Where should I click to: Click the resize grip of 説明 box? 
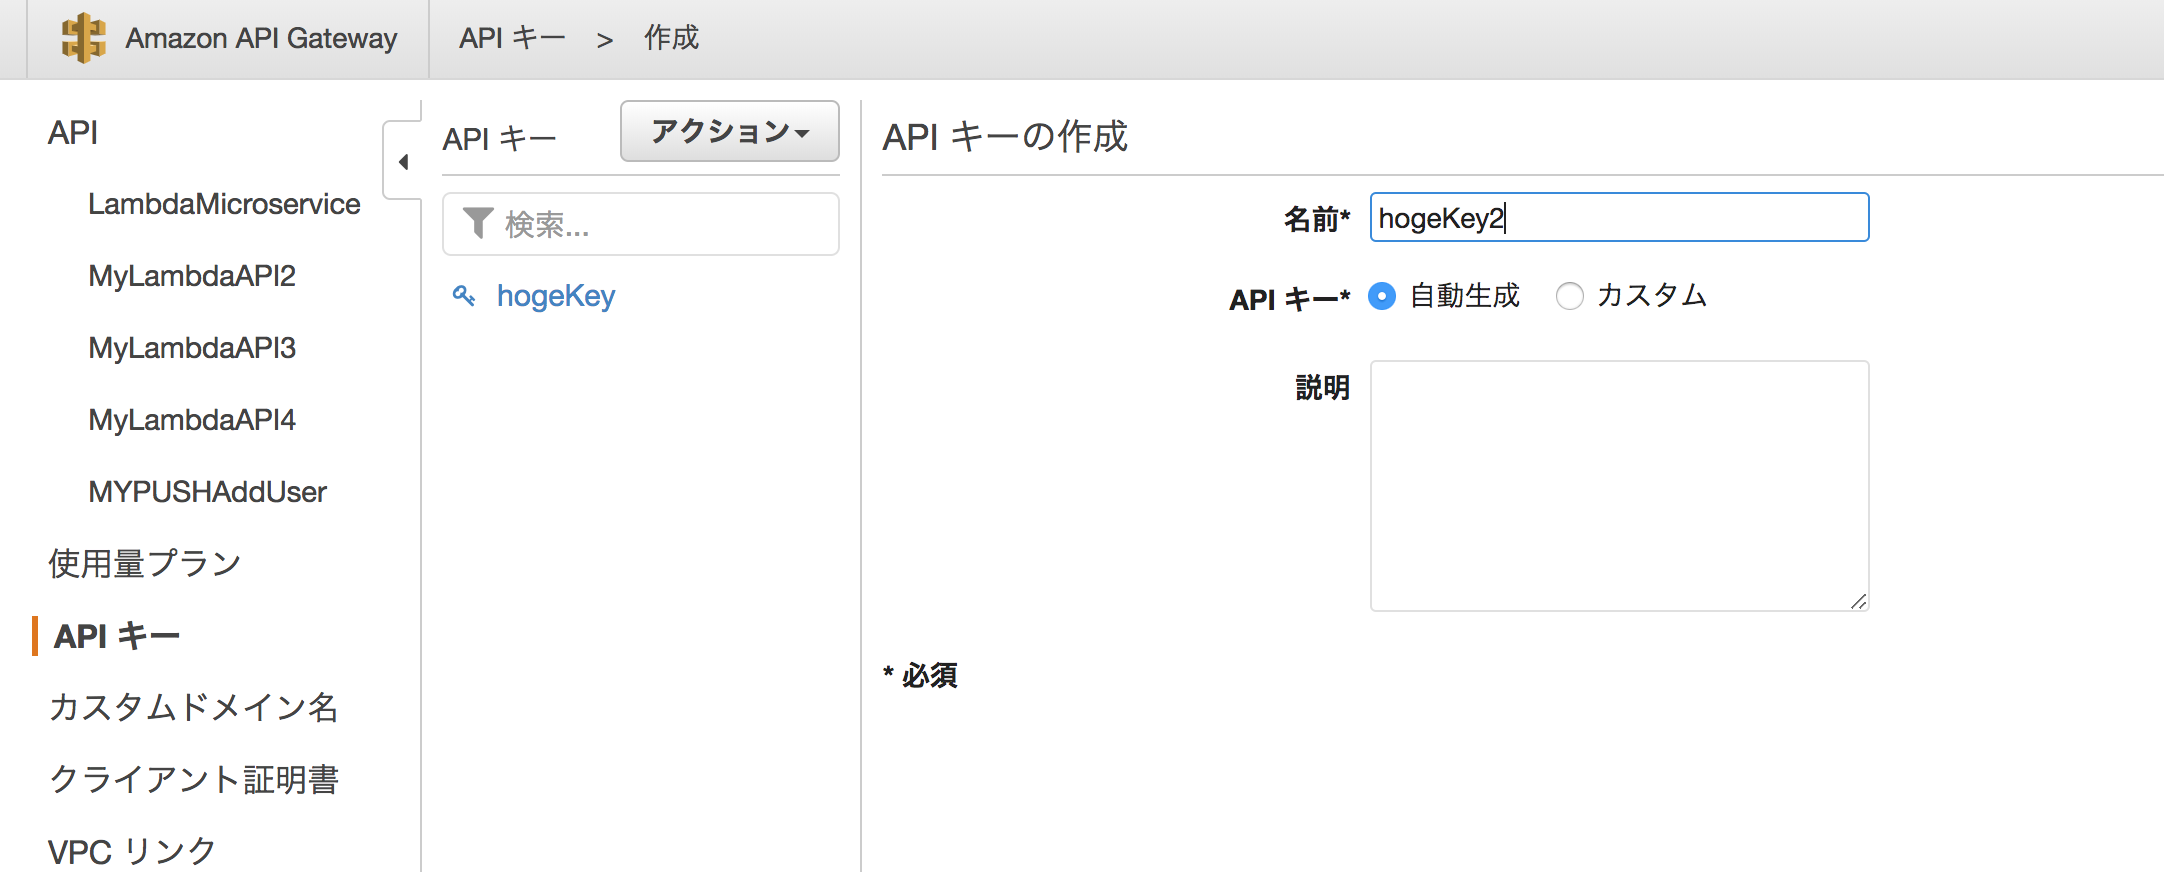pyautogui.click(x=1858, y=601)
